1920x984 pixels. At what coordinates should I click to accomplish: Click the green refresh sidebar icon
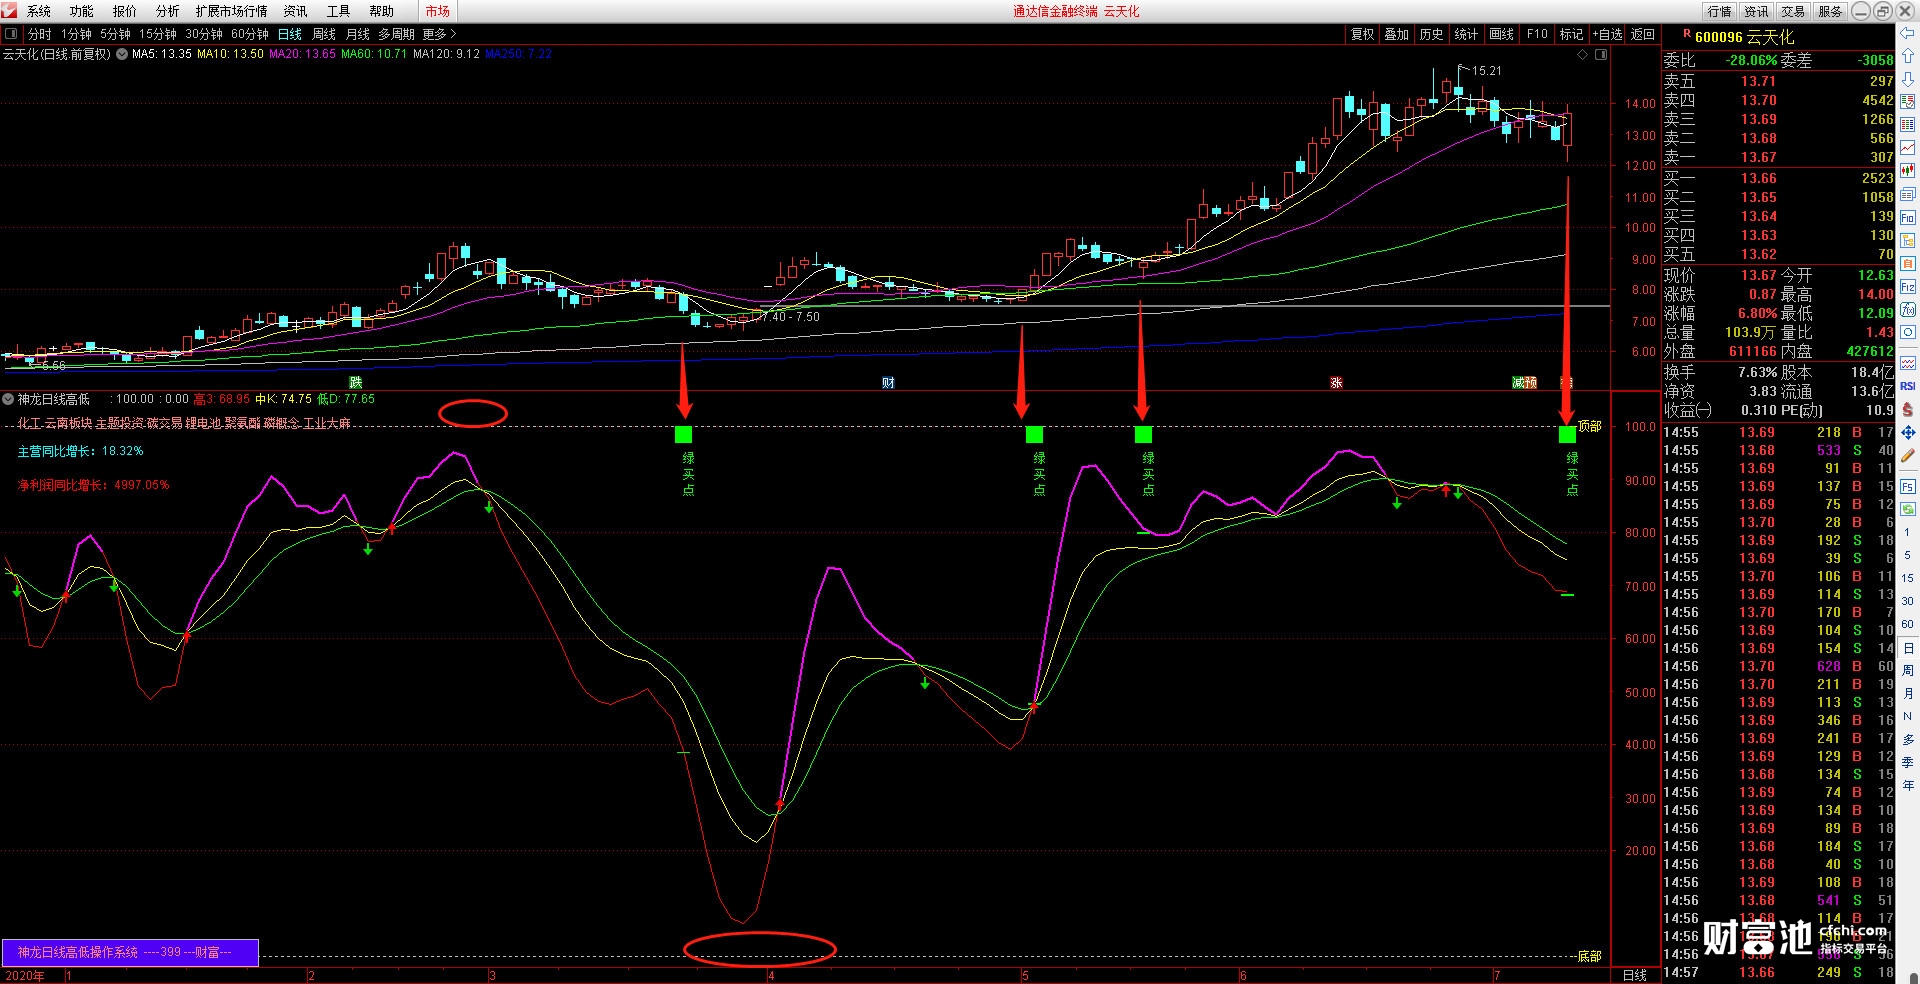(1908, 509)
